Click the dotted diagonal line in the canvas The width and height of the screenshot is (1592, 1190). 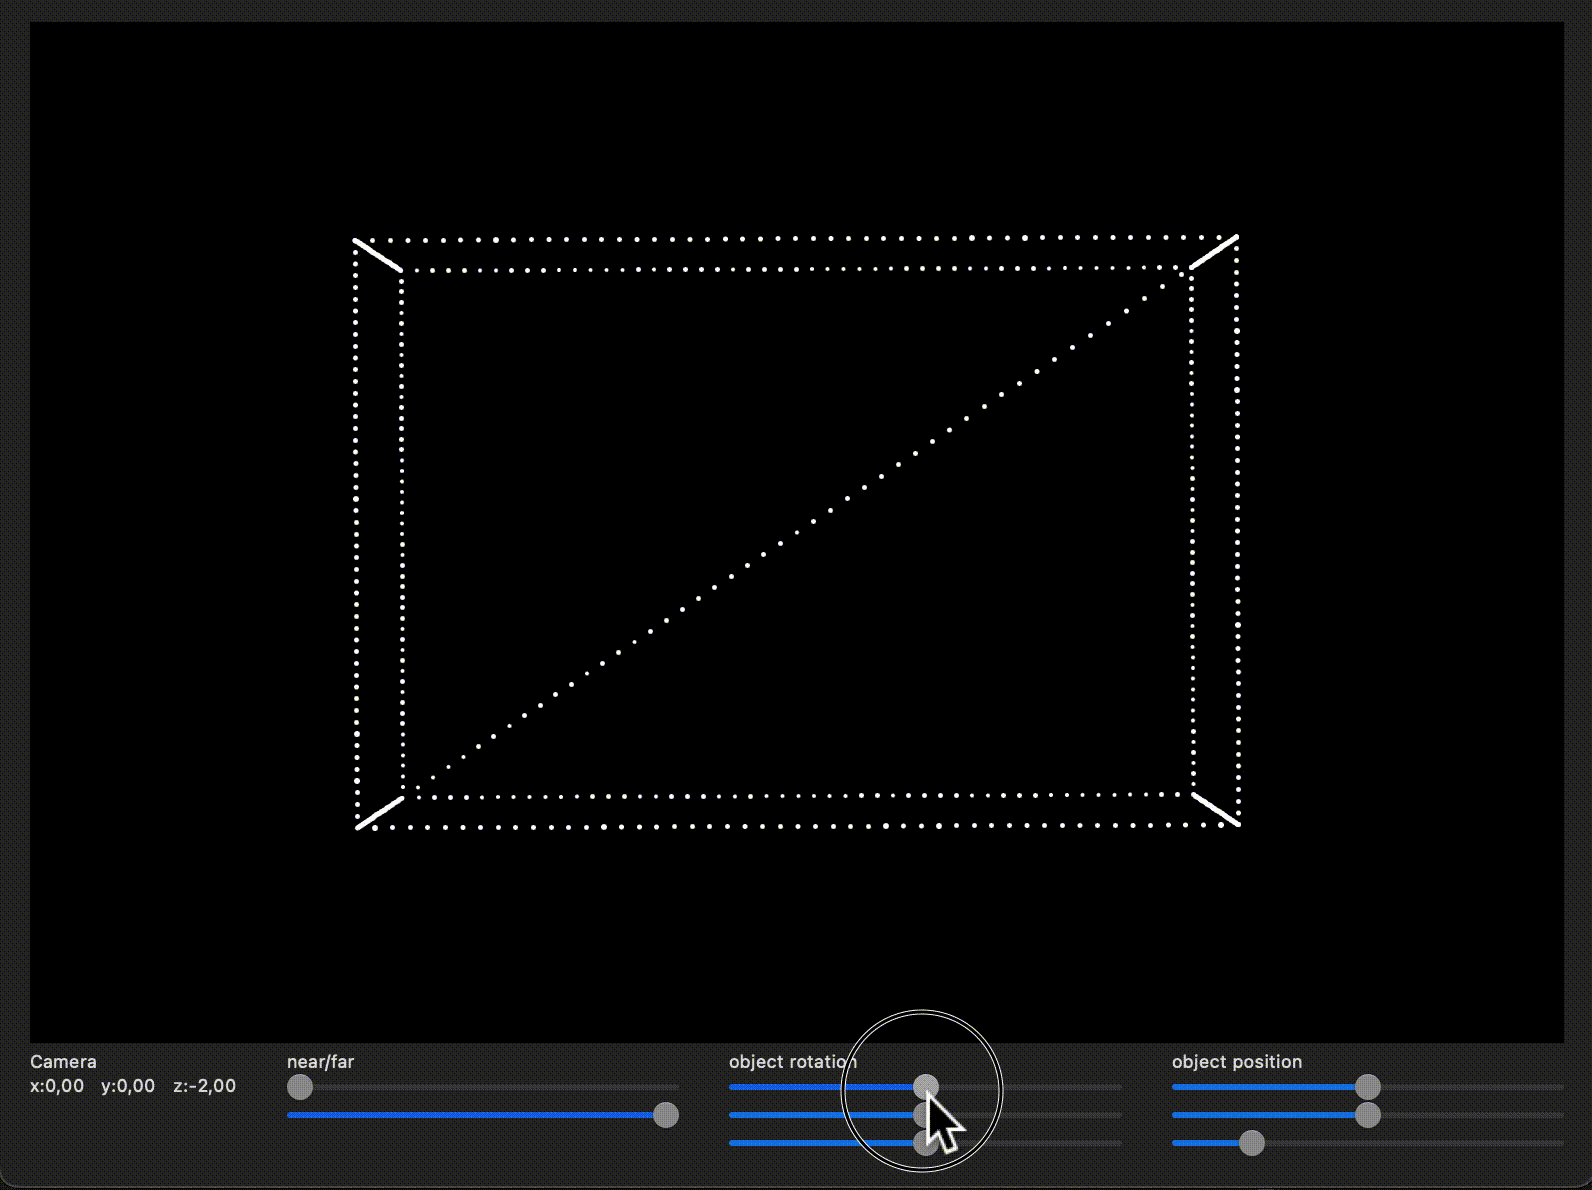pyautogui.click(x=797, y=532)
